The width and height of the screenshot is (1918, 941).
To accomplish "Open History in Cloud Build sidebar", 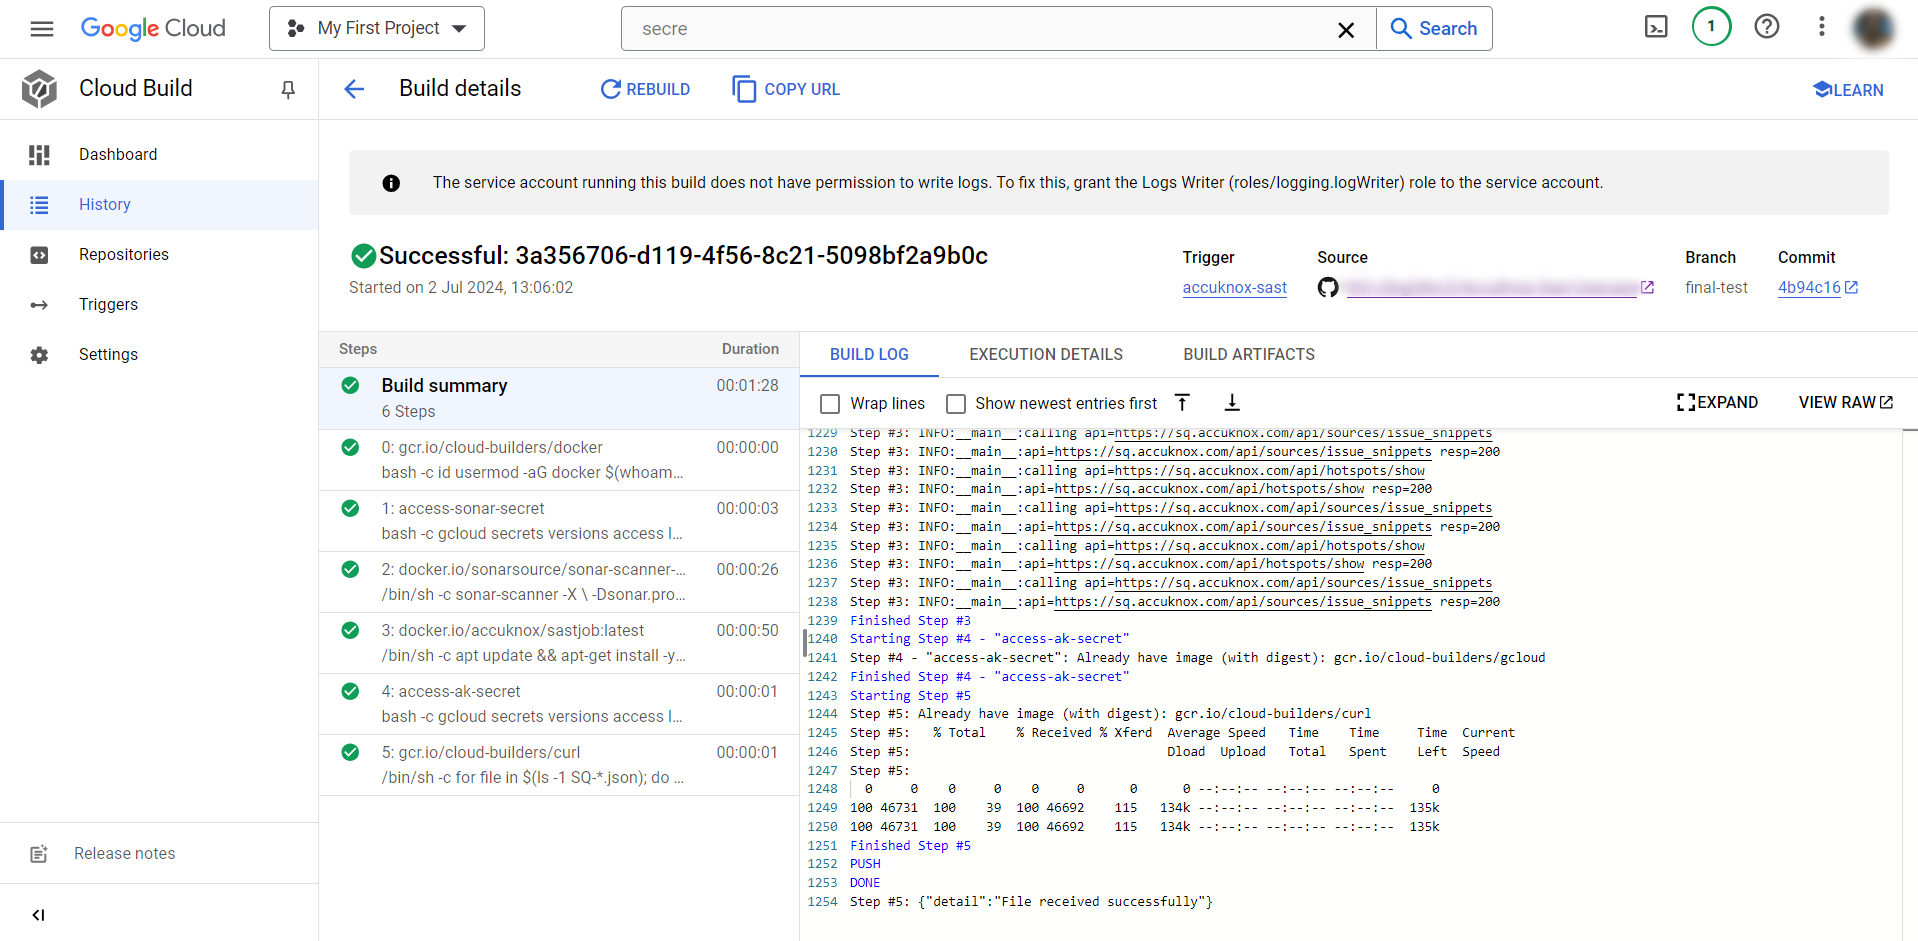I will coord(104,204).
